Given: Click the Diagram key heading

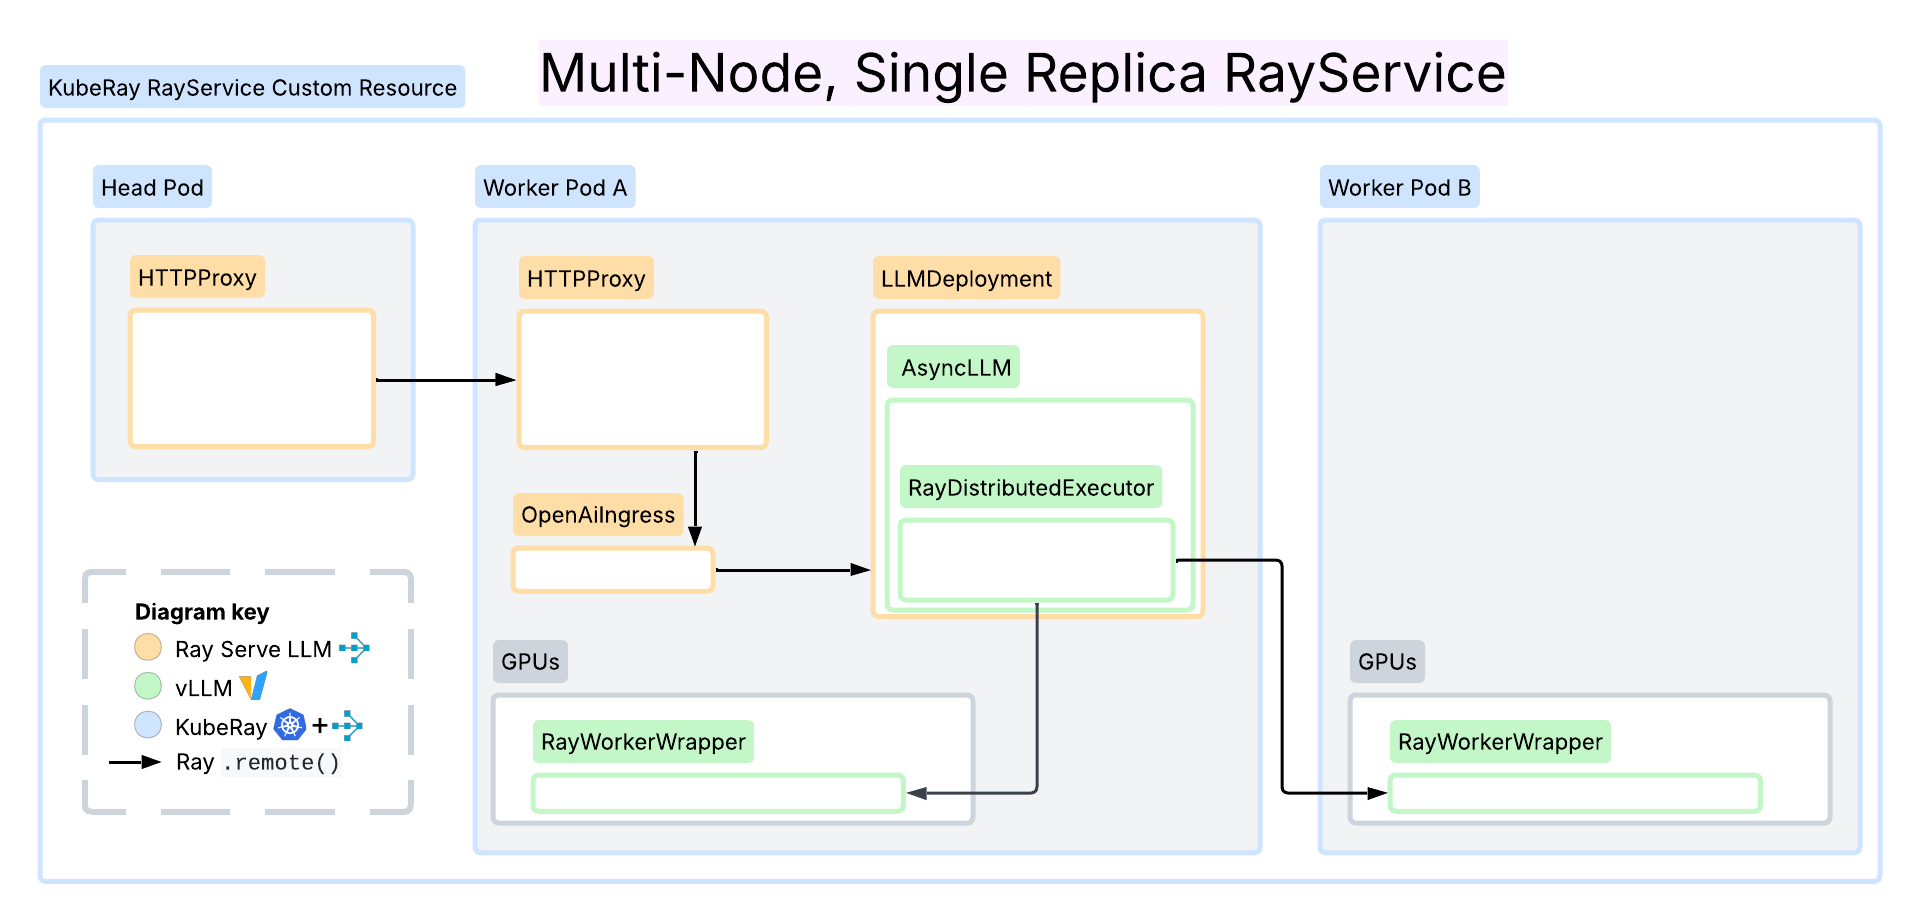Looking at the screenshot, I should point(202,611).
